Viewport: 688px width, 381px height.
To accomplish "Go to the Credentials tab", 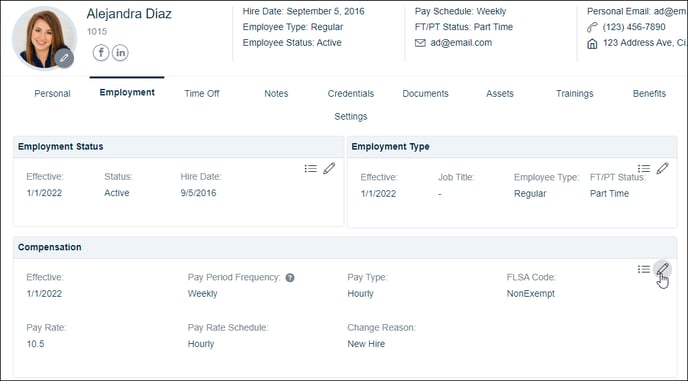I will click(351, 93).
